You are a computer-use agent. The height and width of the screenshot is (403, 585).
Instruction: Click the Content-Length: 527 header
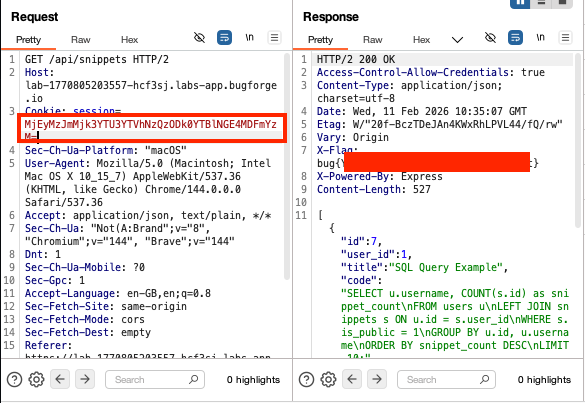tap(373, 189)
